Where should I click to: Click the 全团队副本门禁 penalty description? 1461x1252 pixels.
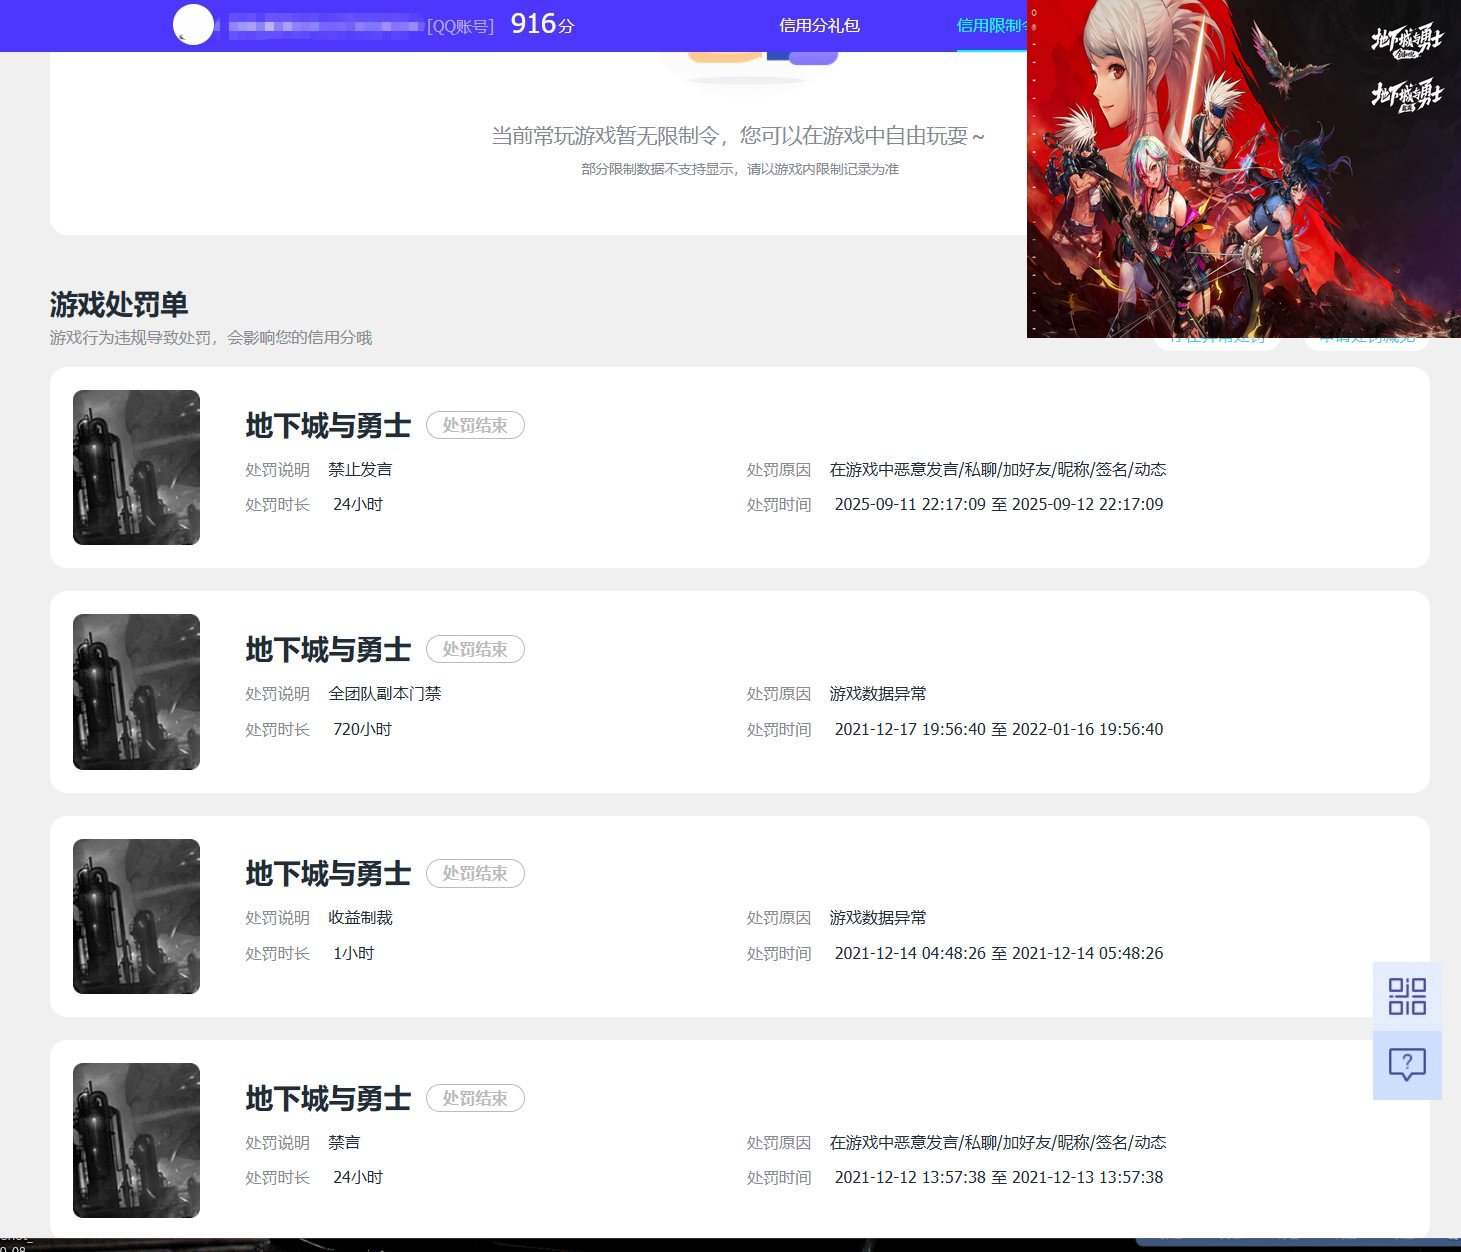click(x=385, y=693)
